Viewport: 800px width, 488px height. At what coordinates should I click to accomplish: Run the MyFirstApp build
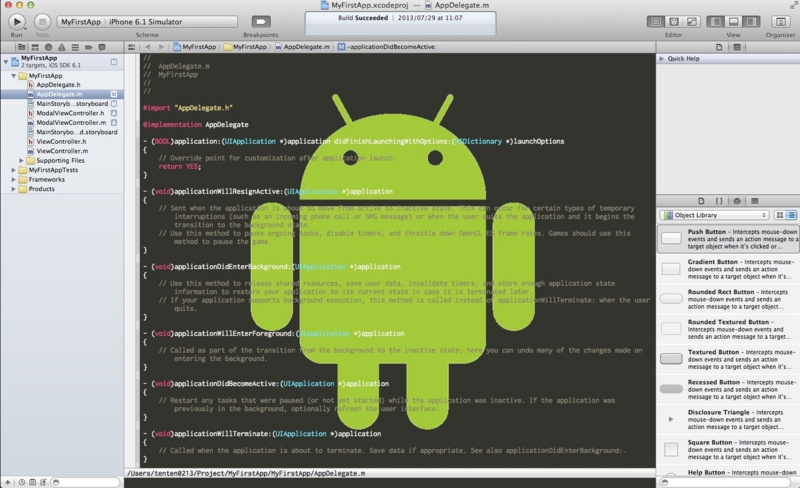tap(16, 21)
